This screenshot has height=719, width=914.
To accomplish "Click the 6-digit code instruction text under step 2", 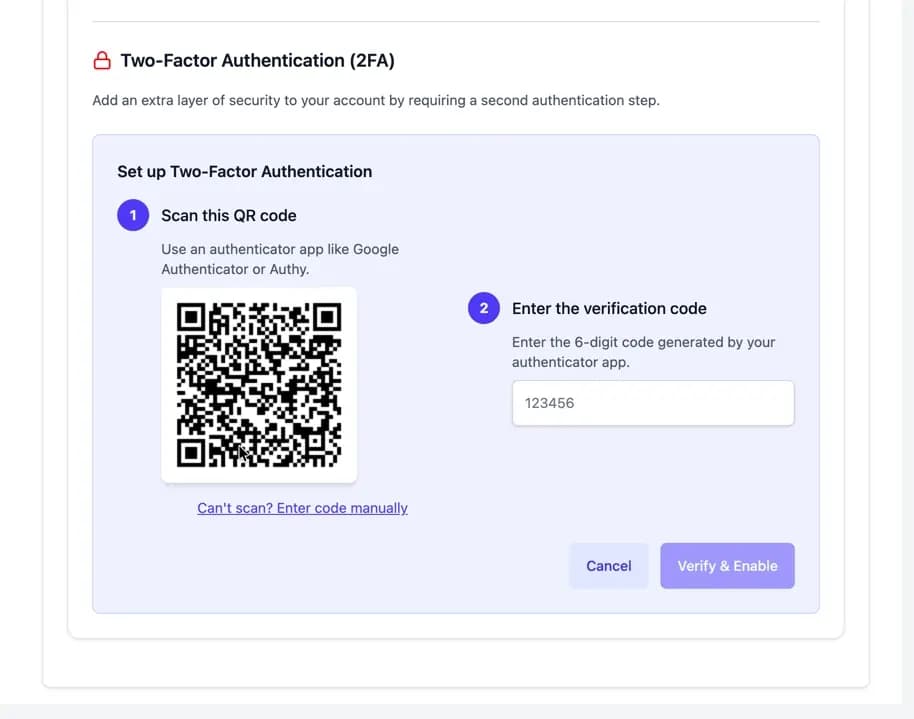I will 644,352.
